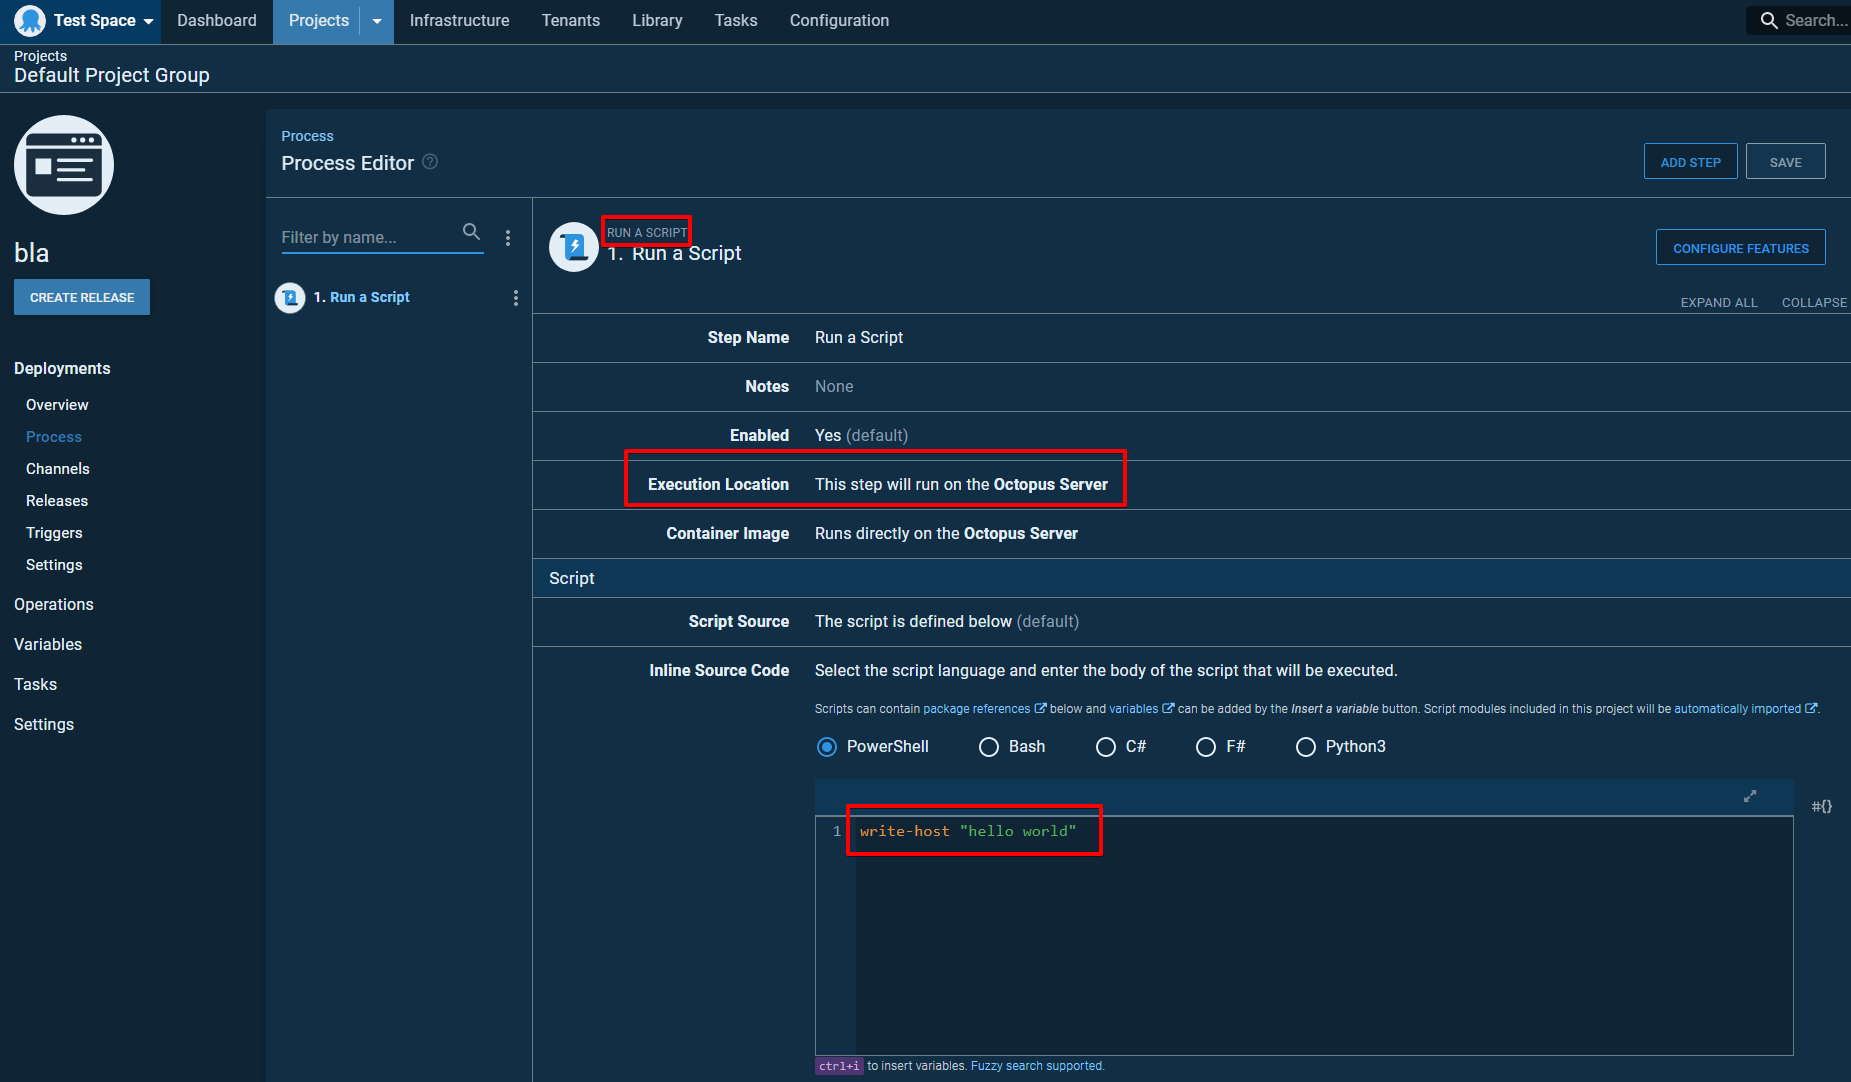Open the Deployments Overview page
This screenshot has height=1082, width=1851.
[57, 405]
